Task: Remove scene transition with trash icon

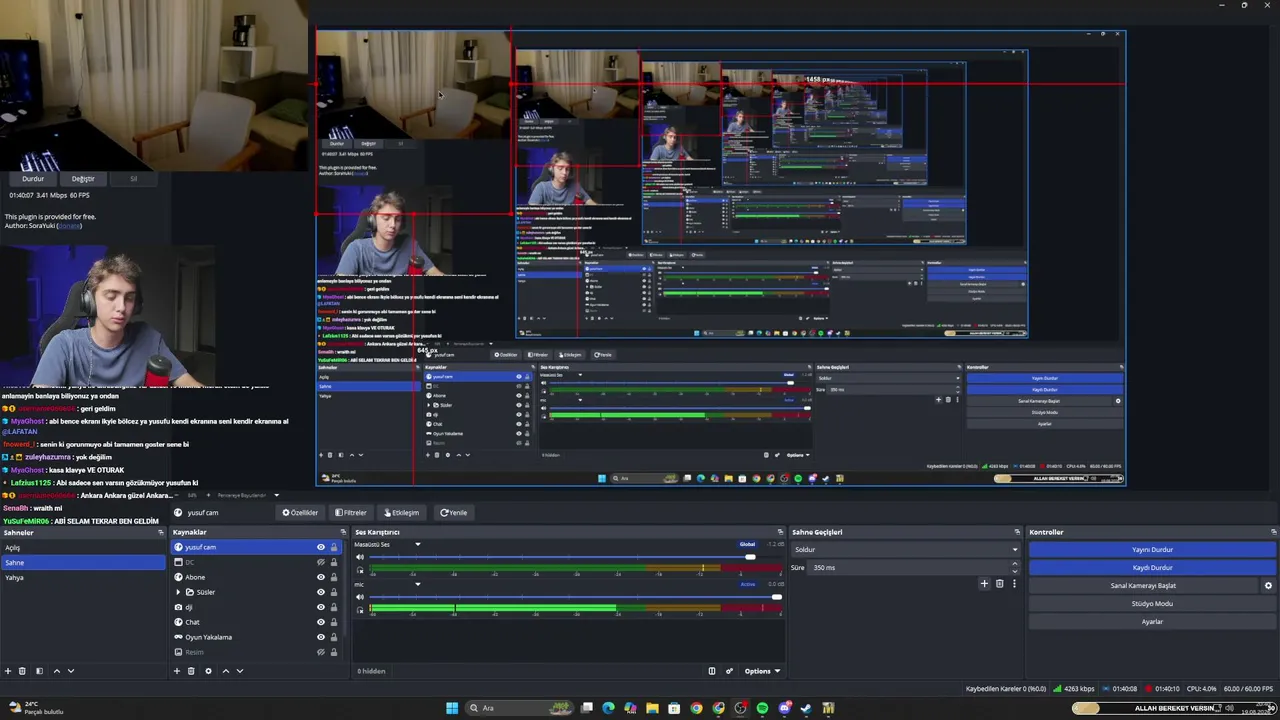Action: [999, 584]
